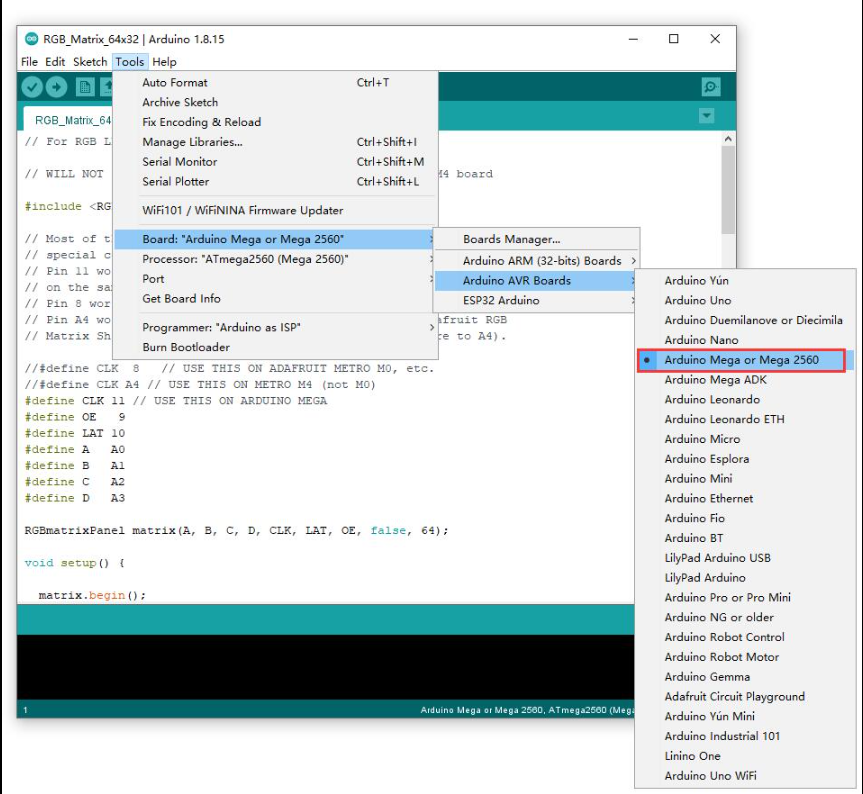Select Arduino Pro or Pro Mini

tap(745, 598)
